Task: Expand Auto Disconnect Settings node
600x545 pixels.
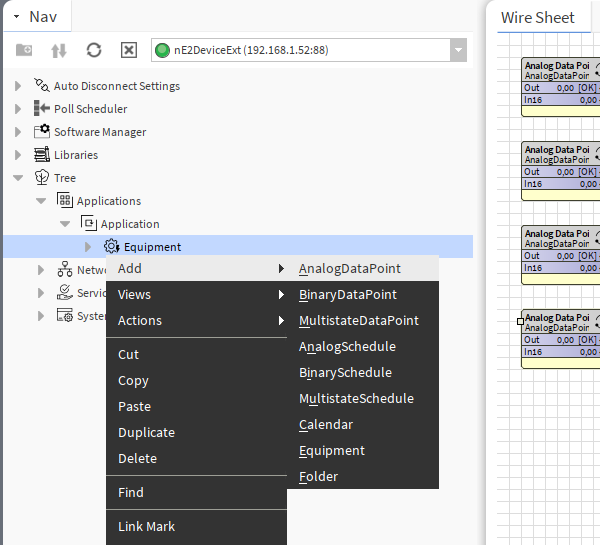Action: pyautogui.click(x=18, y=86)
